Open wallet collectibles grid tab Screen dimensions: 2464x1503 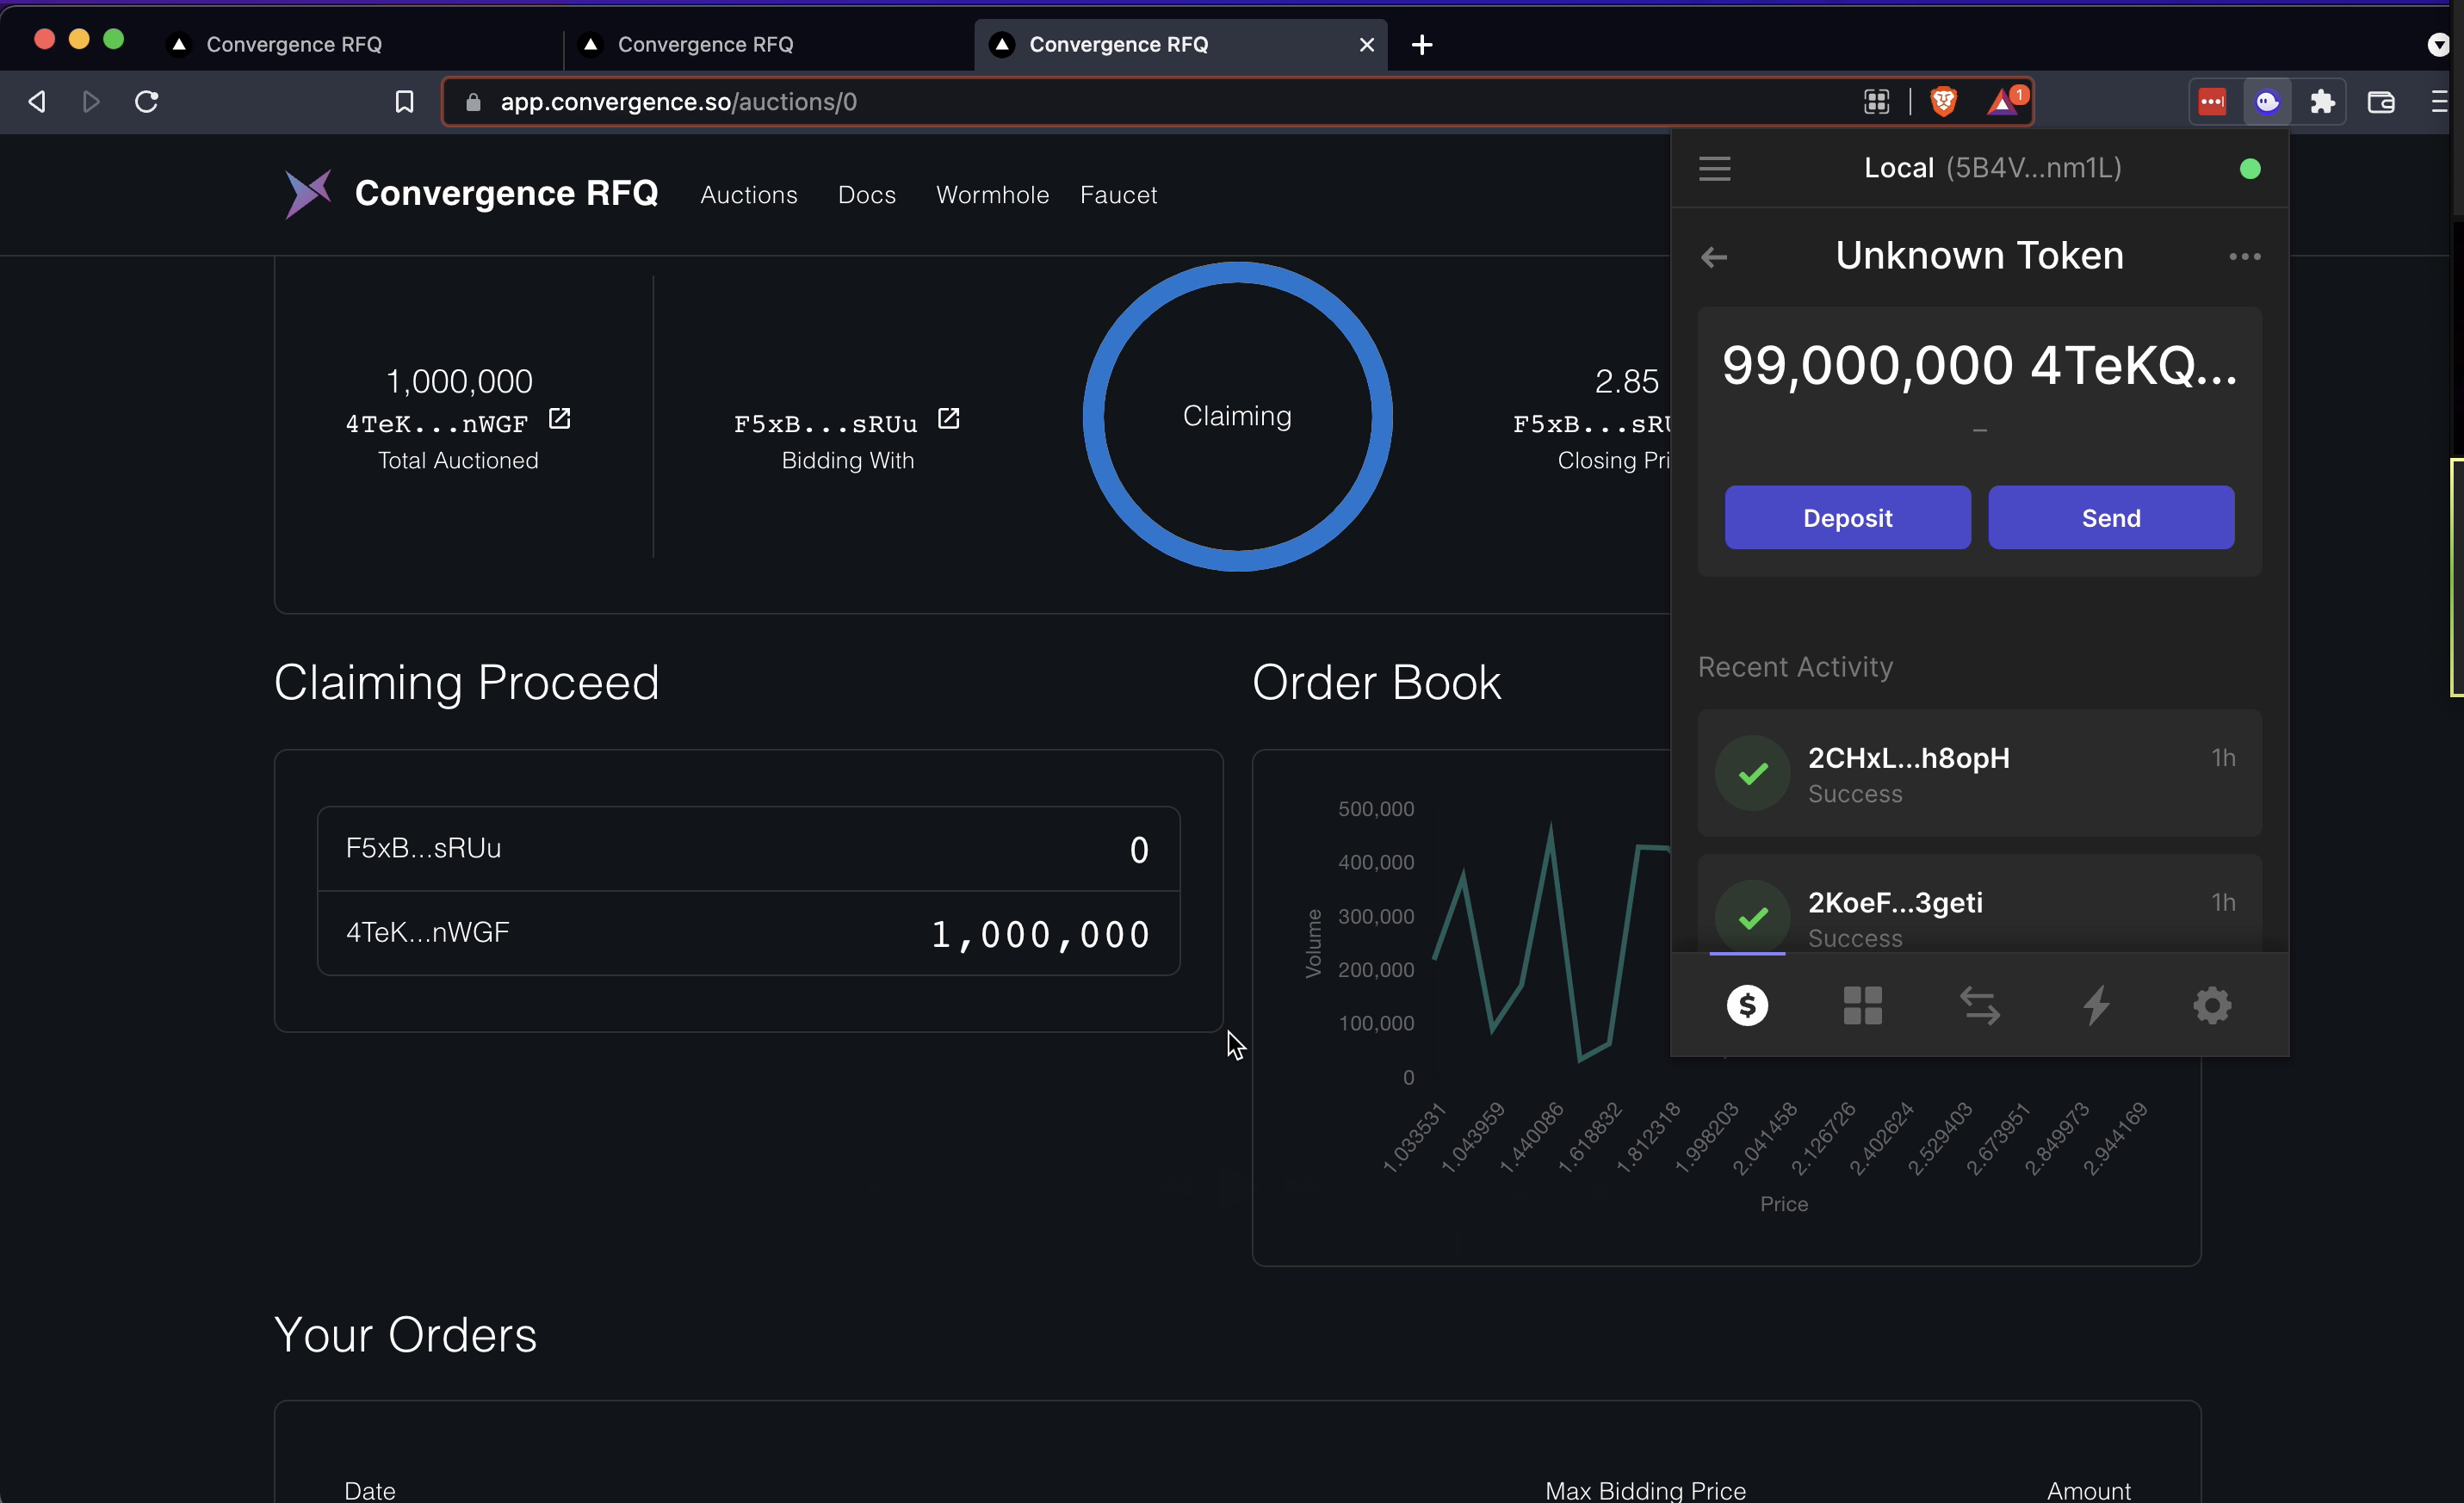click(1862, 1005)
